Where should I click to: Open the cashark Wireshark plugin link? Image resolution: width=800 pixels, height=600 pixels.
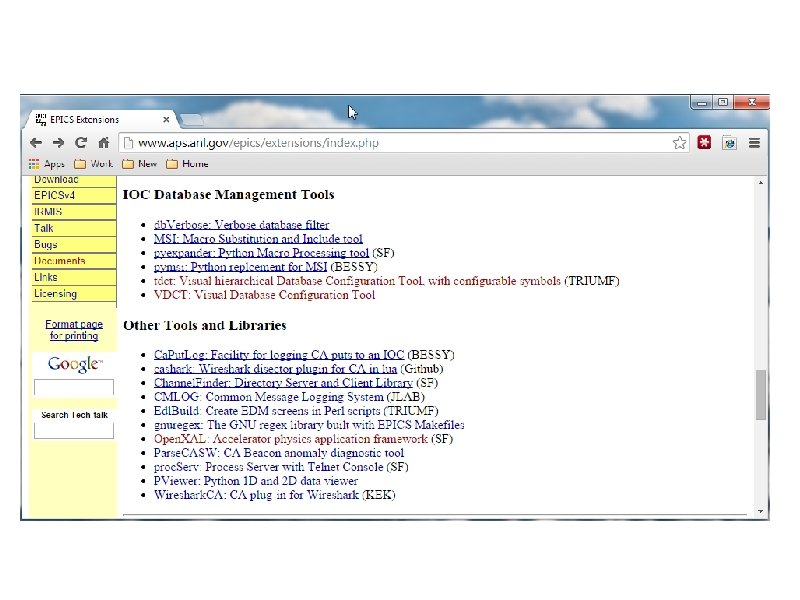(276, 368)
